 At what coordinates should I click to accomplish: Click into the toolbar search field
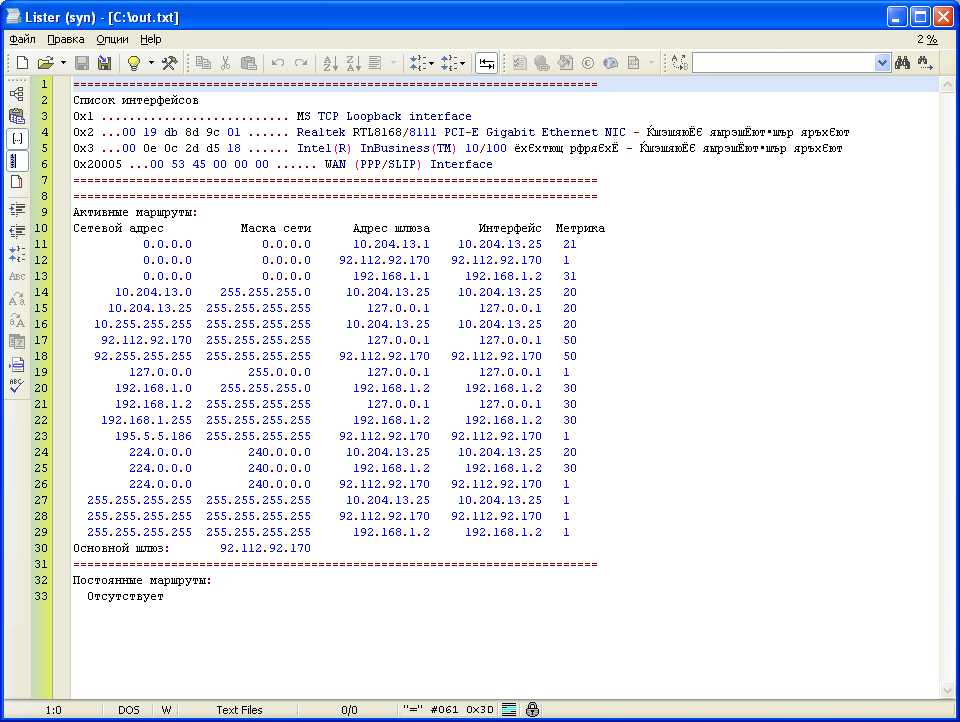click(783, 62)
